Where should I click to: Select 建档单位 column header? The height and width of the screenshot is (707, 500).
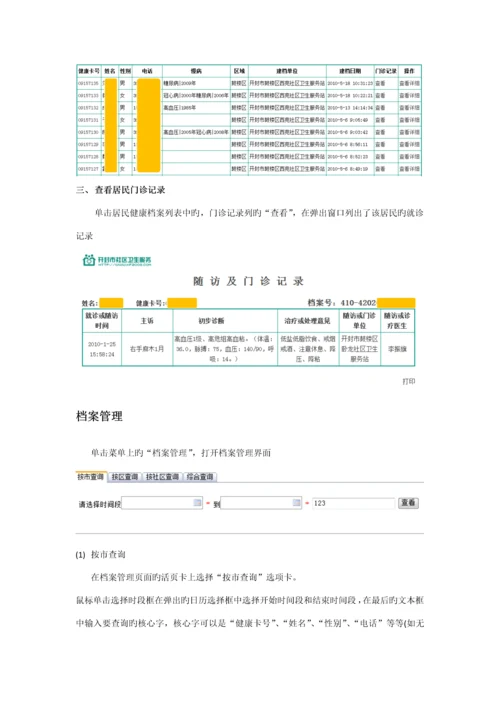[x=287, y=71]
